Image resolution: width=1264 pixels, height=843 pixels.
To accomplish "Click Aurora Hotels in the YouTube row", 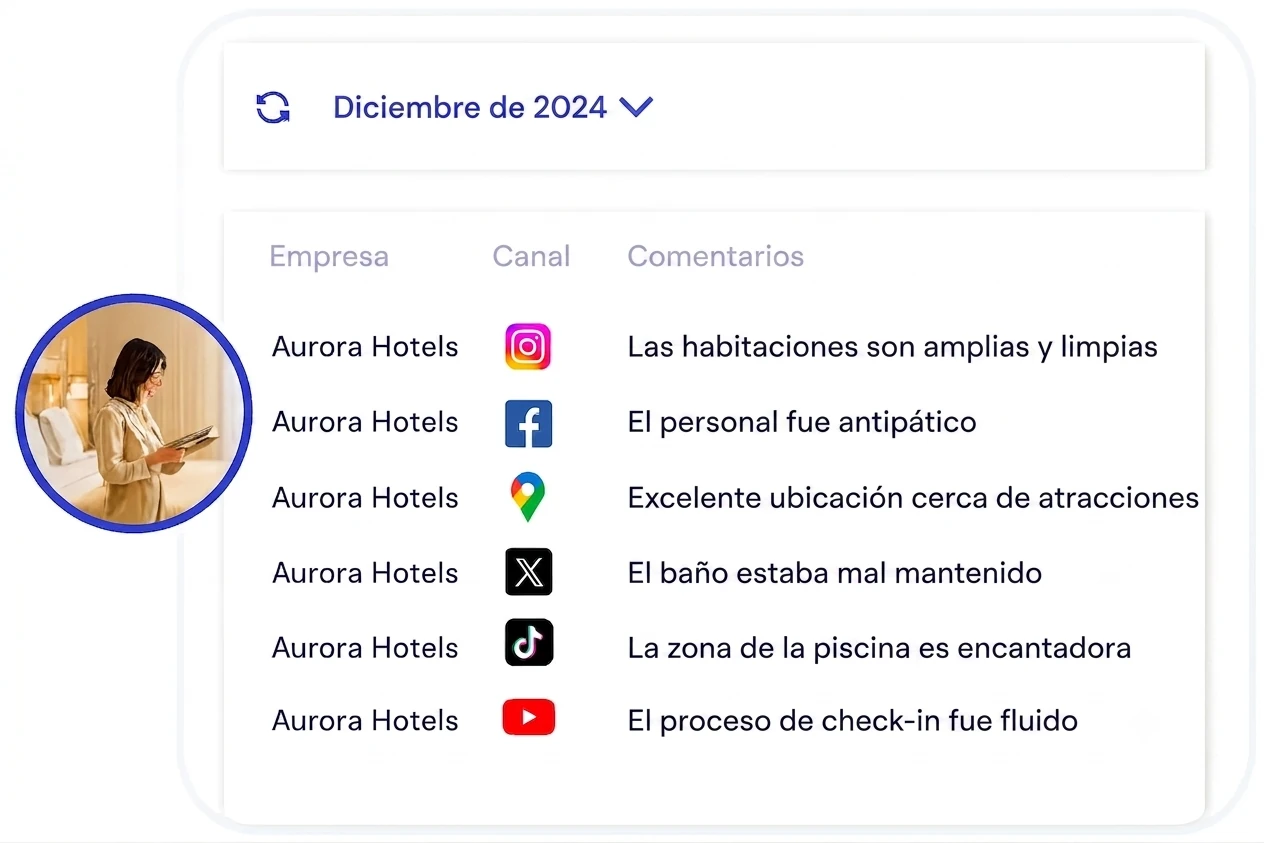I will pyautogui.click(x=365, y=721).
